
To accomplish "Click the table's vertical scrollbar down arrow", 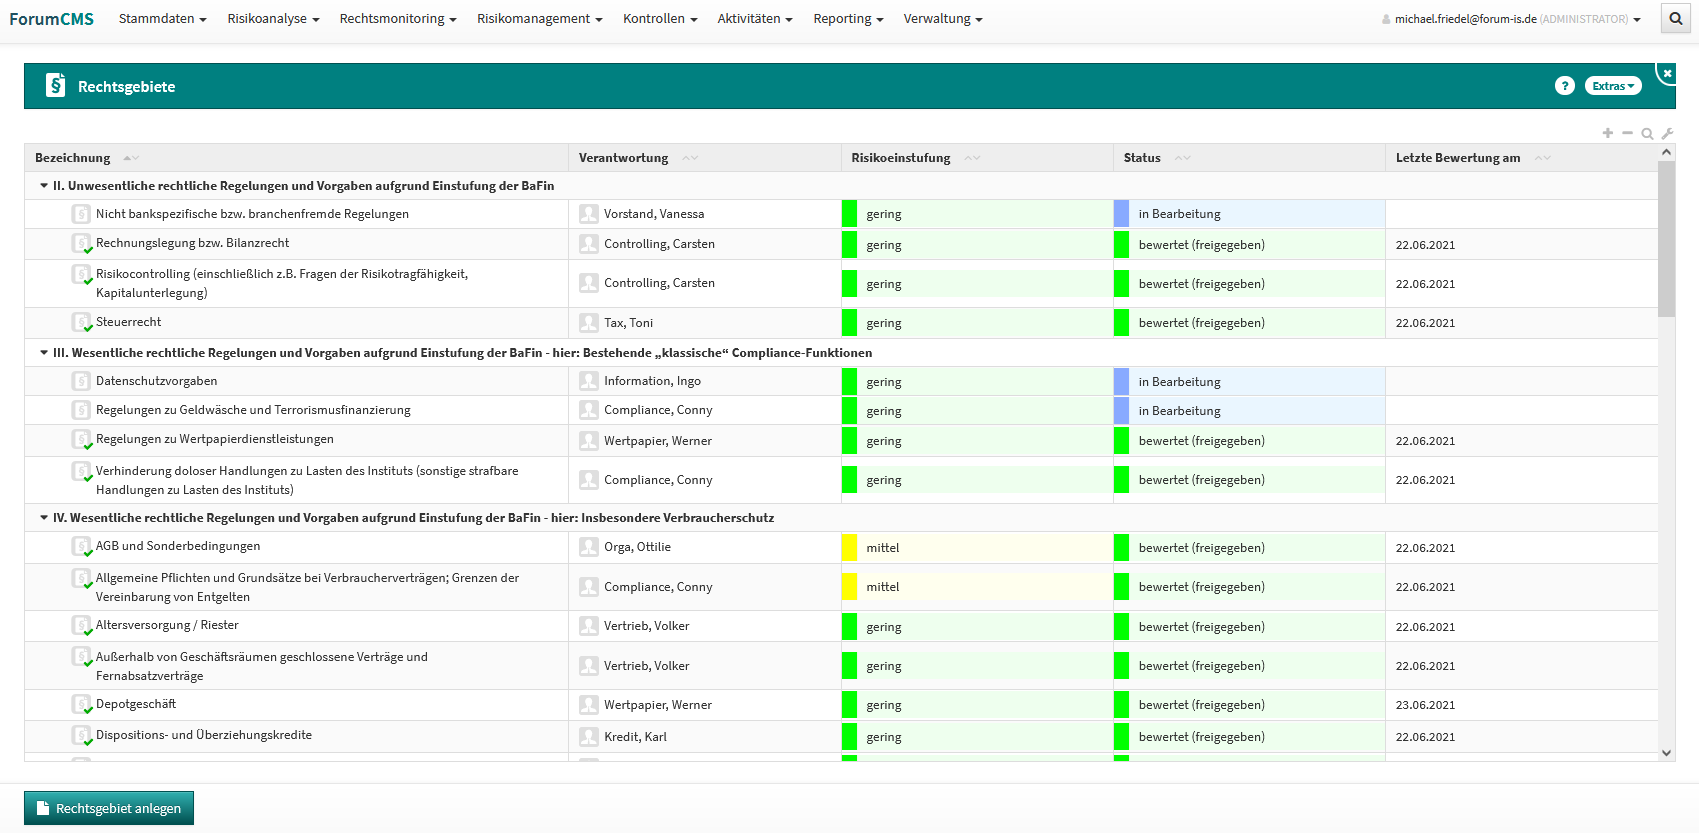I will [1666, 753].
